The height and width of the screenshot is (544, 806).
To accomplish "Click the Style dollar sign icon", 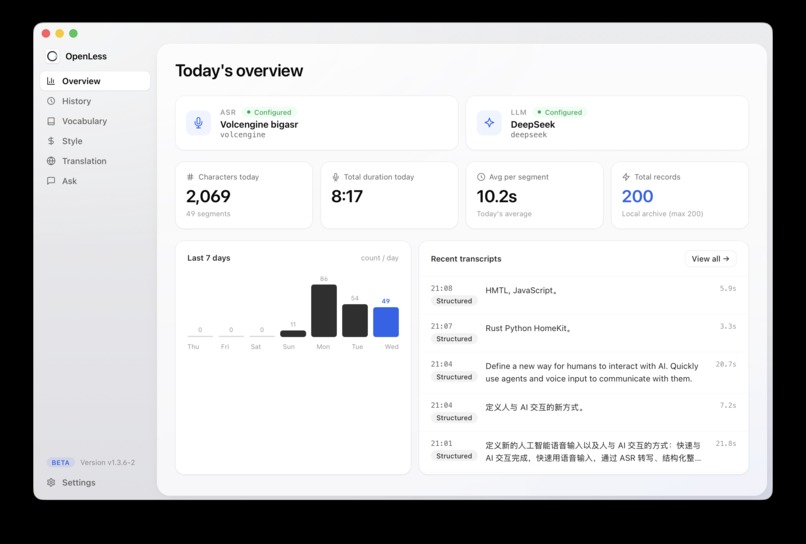I will tap(51, 141).
